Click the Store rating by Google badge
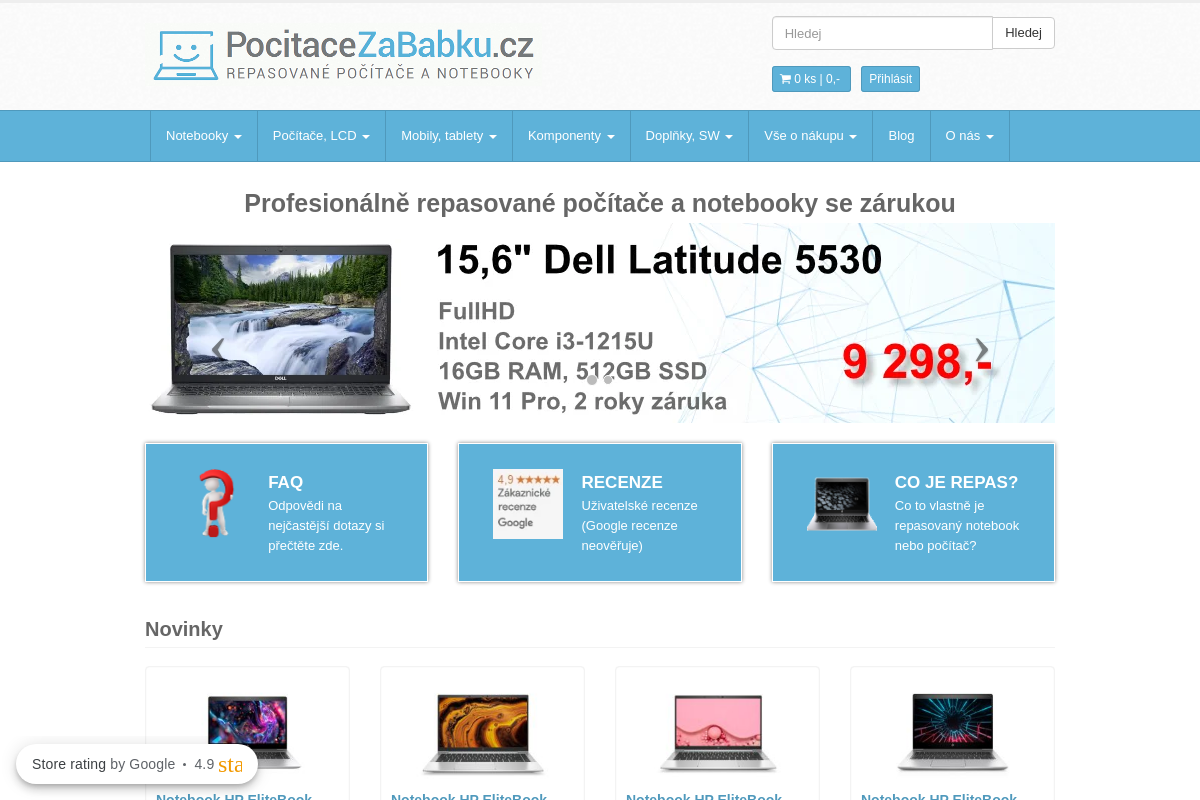Viewport: 1200px width, 800px height. [x=137, y=764]
